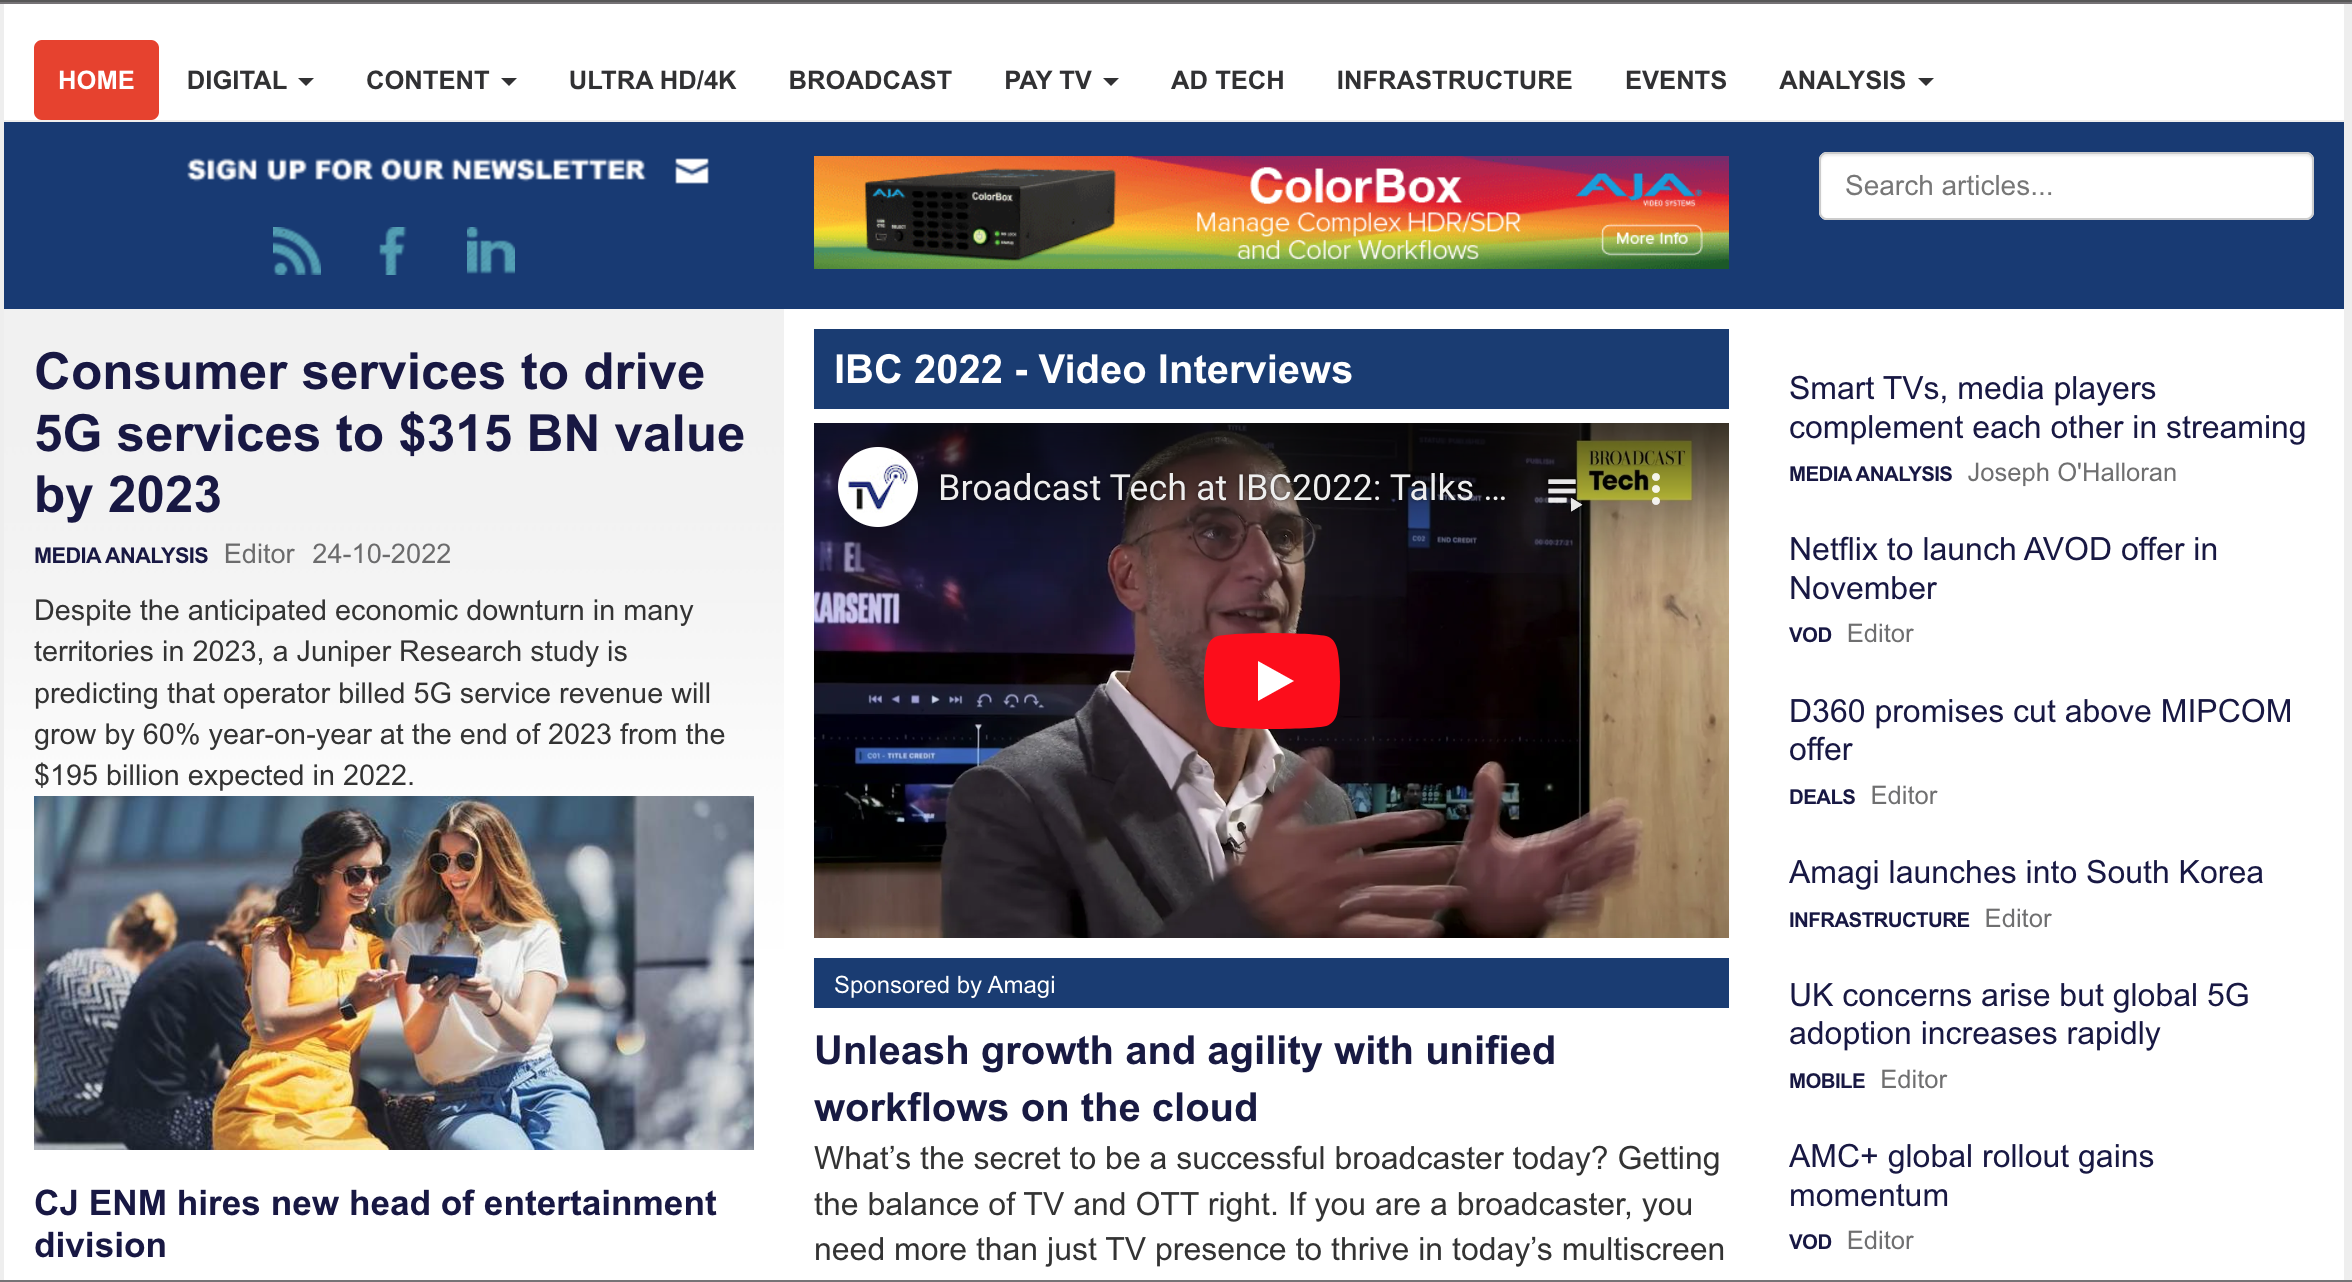The height and width of the screenshot is (1282, 2352).
Task: Go to the Broadcast section
Action: coord(870,80)
